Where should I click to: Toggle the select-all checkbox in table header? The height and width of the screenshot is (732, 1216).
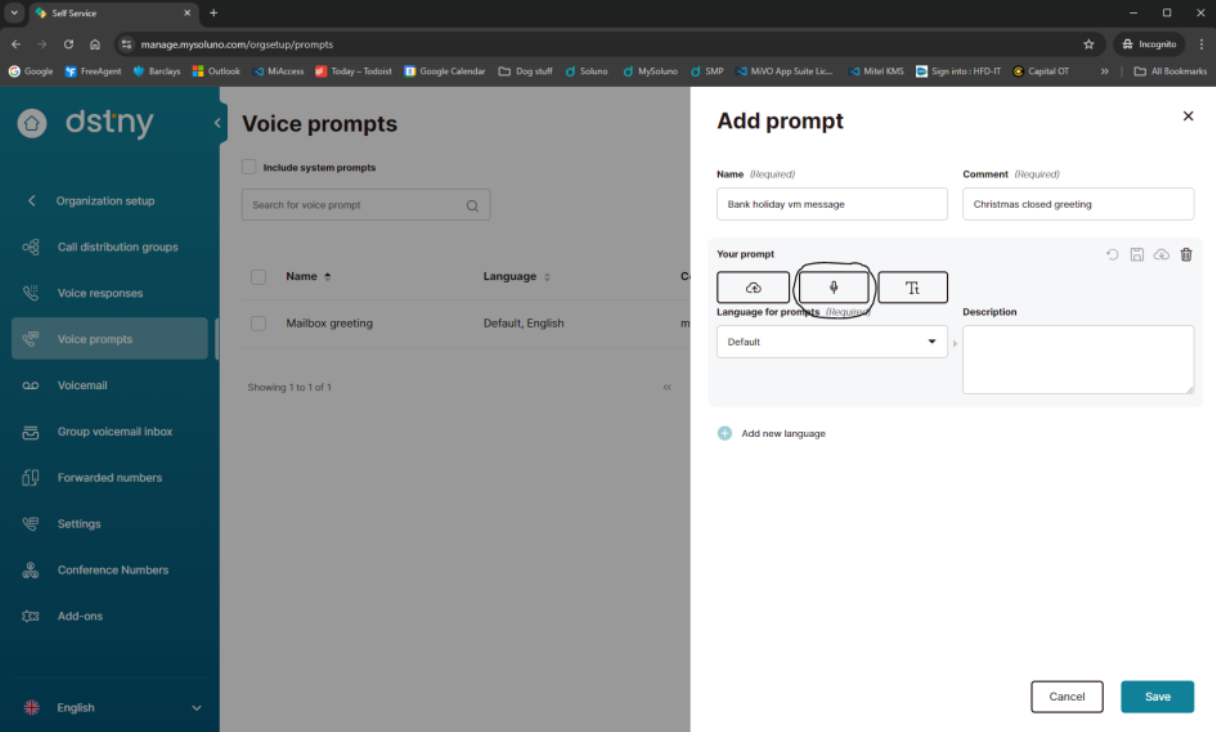point(258,277)
